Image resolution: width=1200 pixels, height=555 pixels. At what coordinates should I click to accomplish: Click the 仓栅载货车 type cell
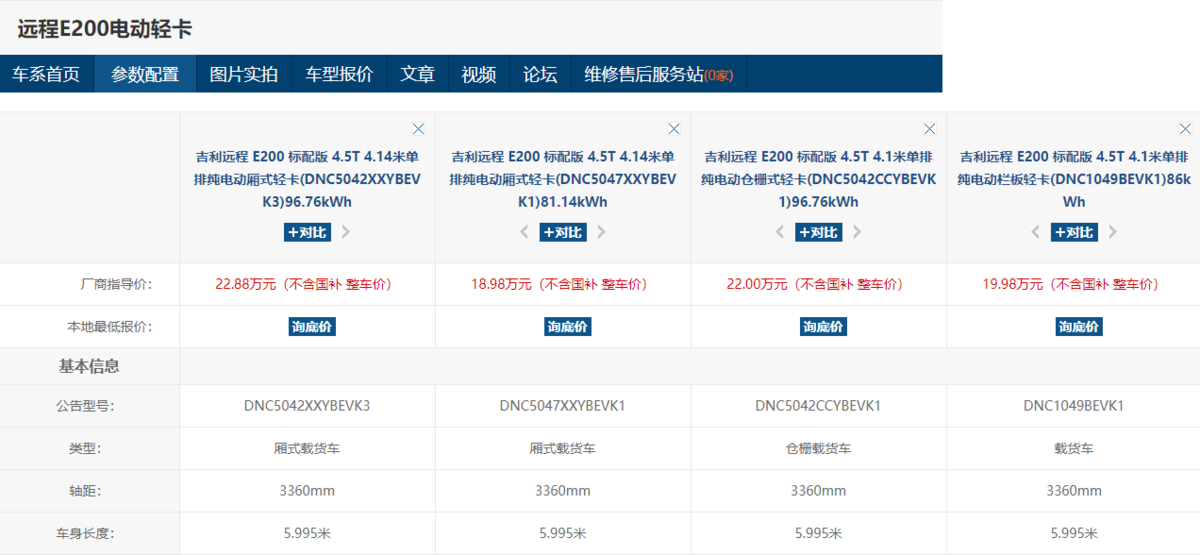[x=819, y=448]
